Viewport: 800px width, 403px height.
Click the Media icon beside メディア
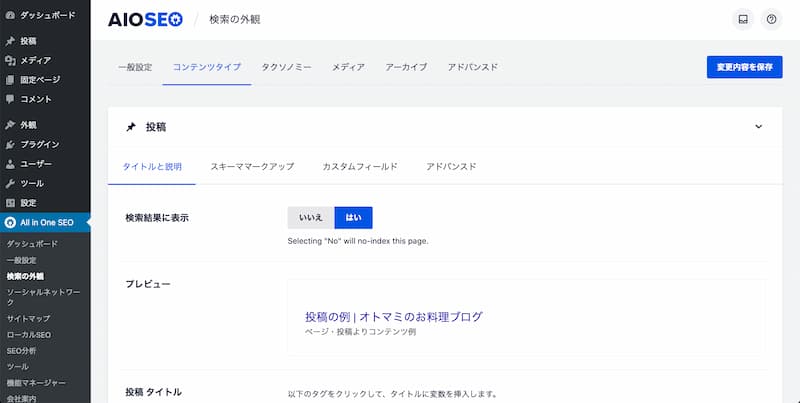pyautogui.click(x=10, y=61)
